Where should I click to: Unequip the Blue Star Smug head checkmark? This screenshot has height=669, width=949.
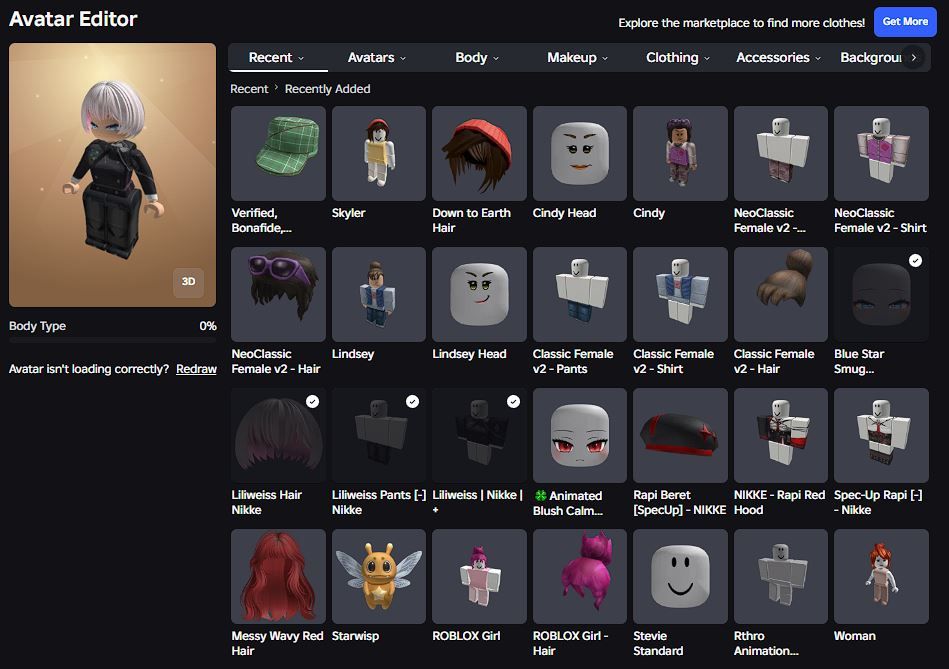coord(916,260)
